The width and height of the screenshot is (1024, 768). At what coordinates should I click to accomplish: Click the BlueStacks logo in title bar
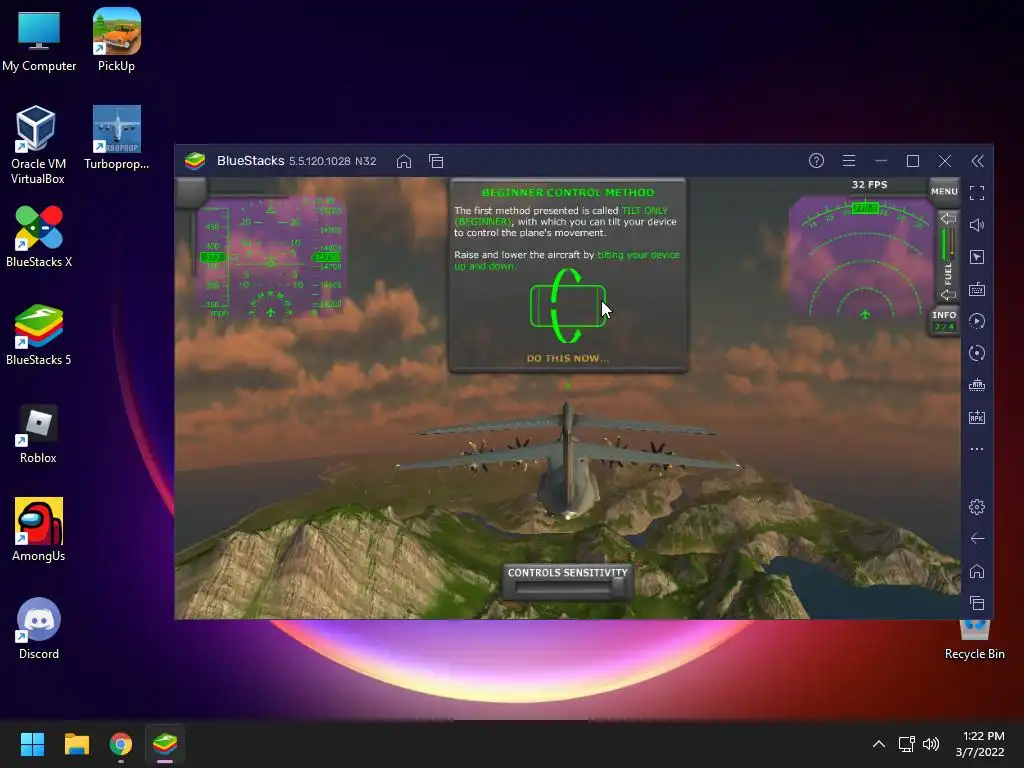click(x=195, y=161)
